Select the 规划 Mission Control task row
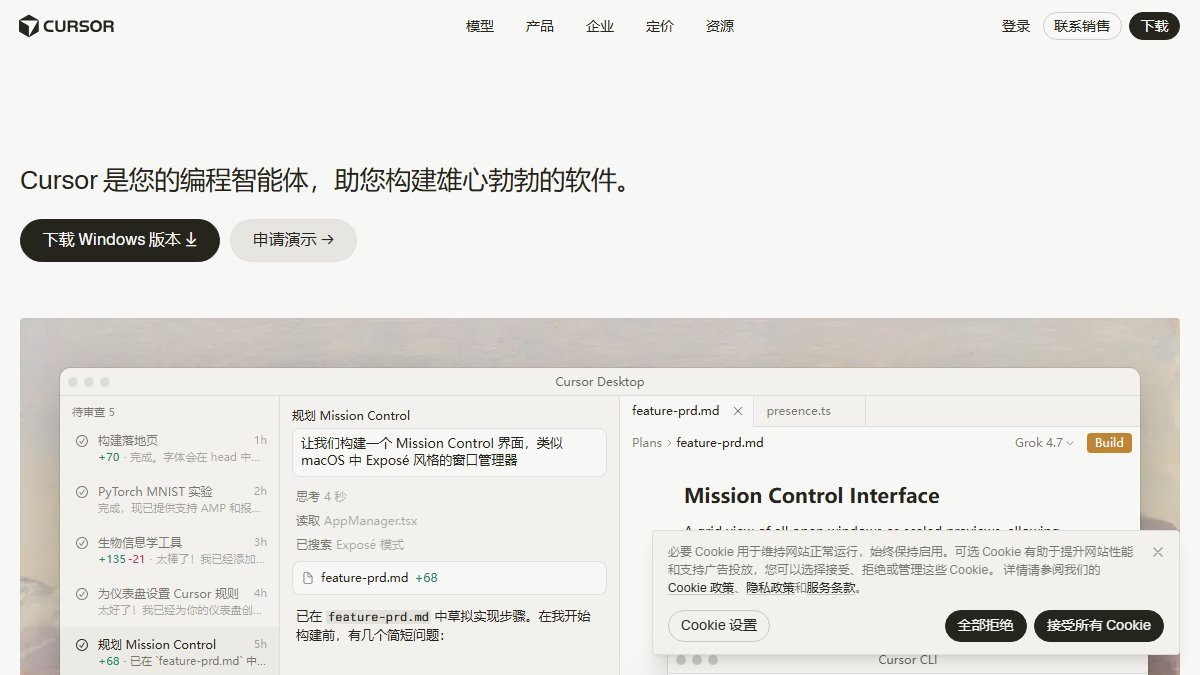This screenshot has height=675, width=1200. (x=170, y=652)
